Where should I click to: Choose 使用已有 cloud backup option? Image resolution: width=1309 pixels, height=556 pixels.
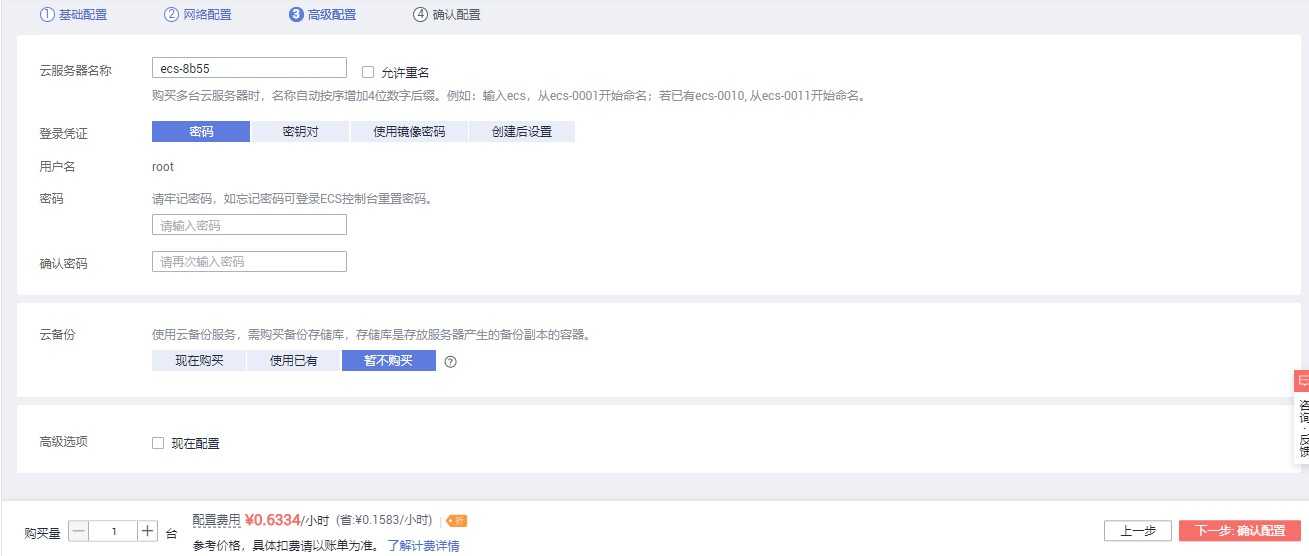[293, 361]
